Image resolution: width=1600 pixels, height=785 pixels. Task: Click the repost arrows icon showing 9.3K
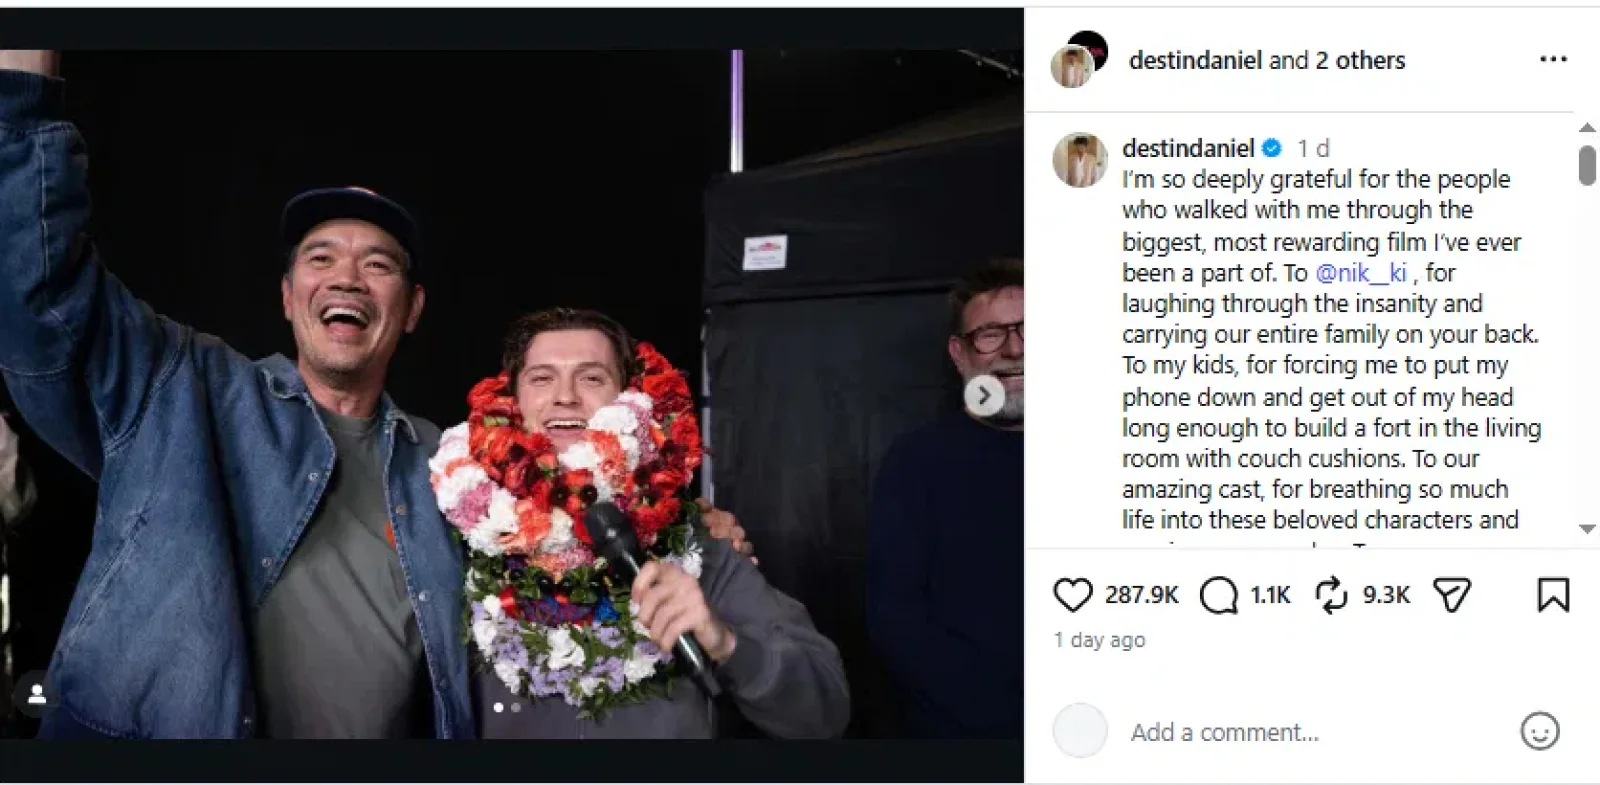coord(1330,594)
